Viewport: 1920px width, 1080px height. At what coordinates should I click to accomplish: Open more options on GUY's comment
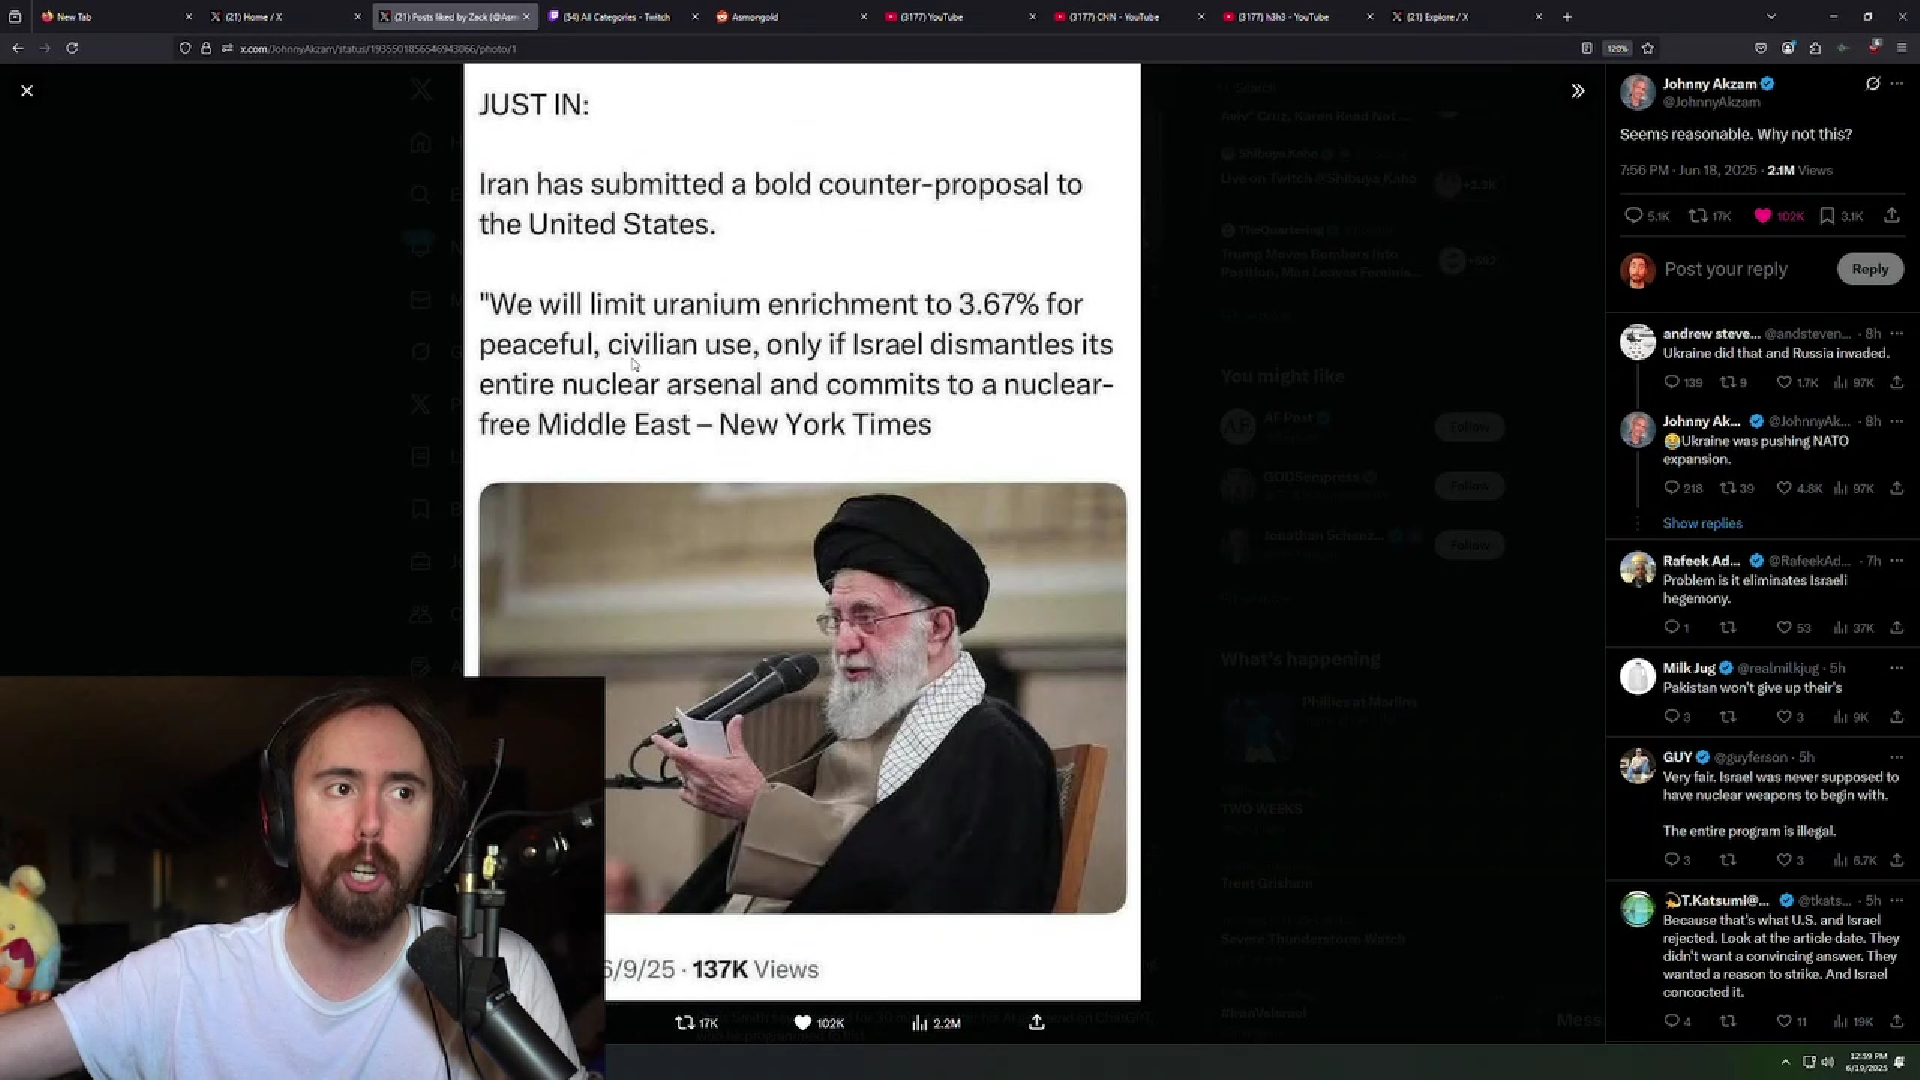click(x=1897, y=757)
